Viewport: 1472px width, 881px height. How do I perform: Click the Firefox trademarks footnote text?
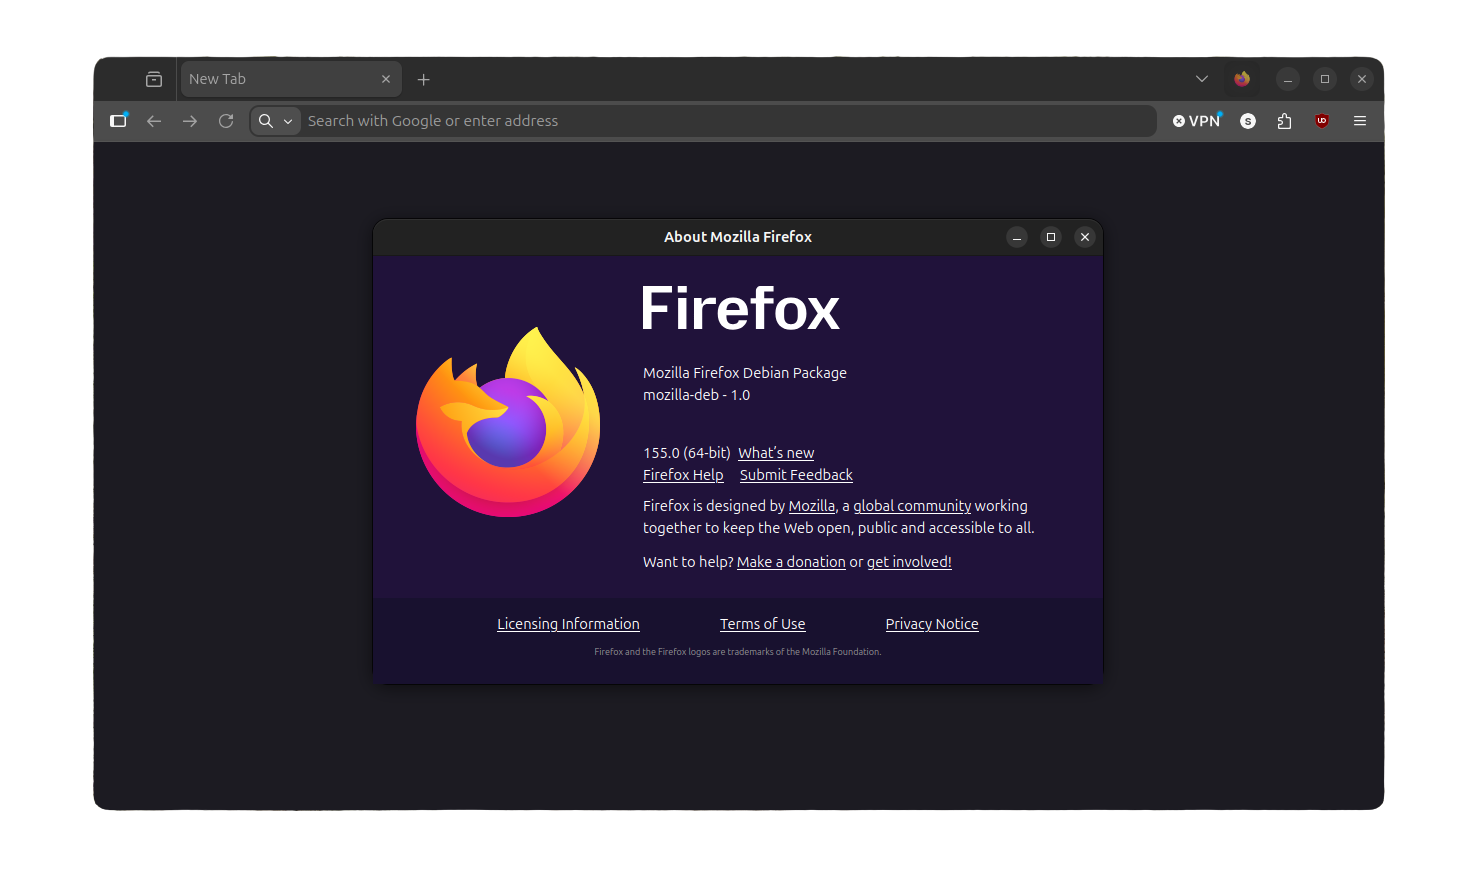(x=738, y=652)
